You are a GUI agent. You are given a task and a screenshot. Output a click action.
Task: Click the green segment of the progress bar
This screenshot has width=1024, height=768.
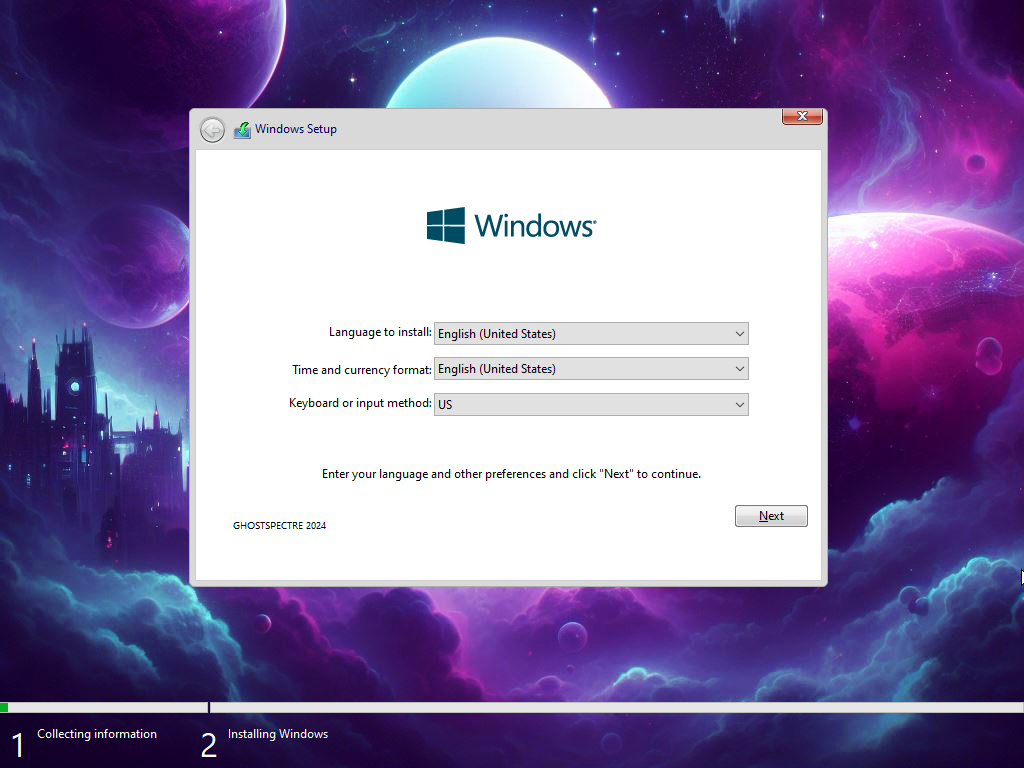tap(4, 708)
